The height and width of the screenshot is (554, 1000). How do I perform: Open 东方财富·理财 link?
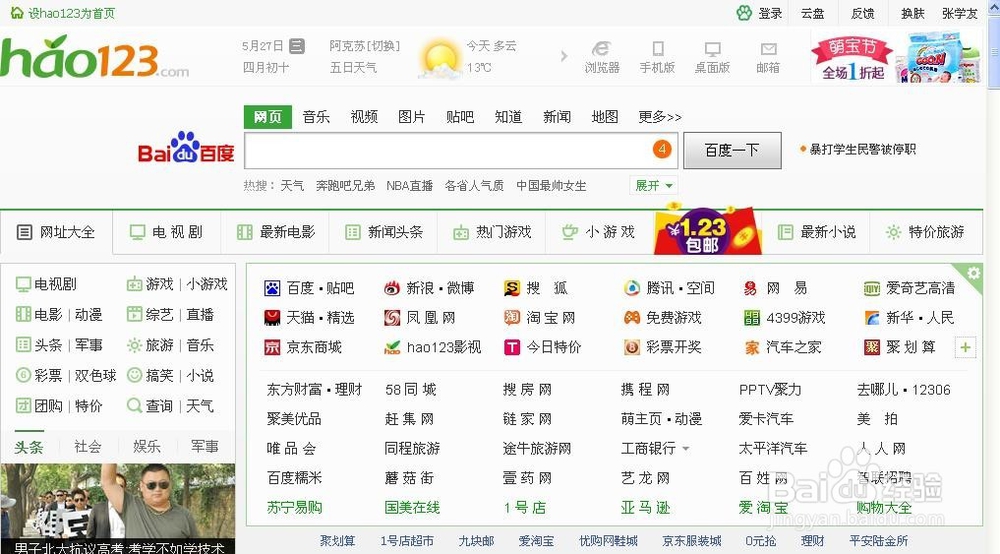coord(314,390)
